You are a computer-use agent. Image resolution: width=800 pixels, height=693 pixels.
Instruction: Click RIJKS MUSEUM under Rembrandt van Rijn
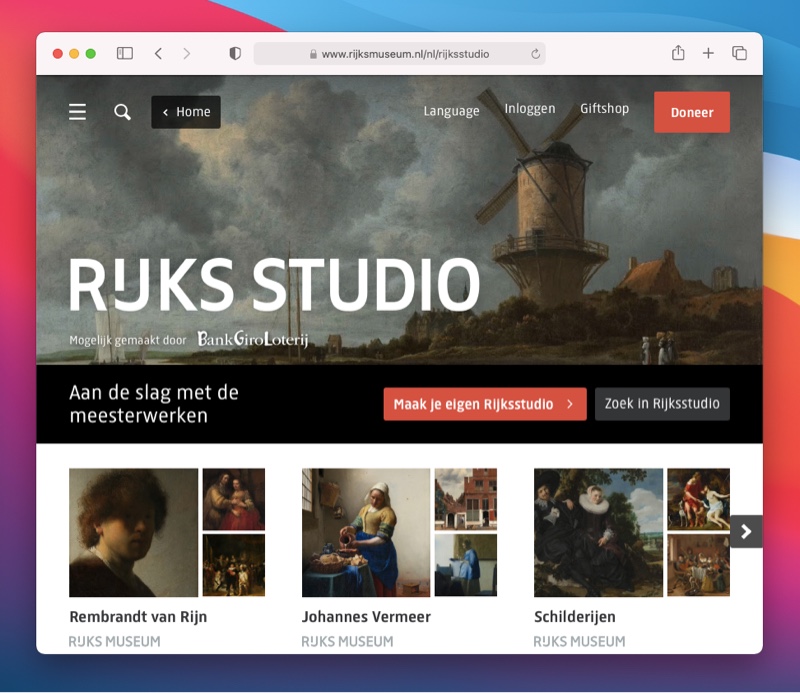click(115, 641)
